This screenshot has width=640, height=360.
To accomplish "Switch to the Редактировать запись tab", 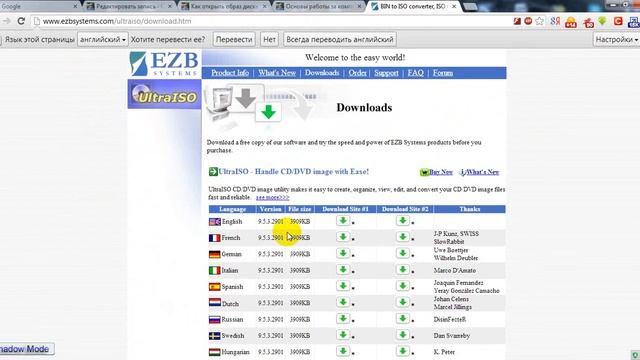I will (129, 7).
